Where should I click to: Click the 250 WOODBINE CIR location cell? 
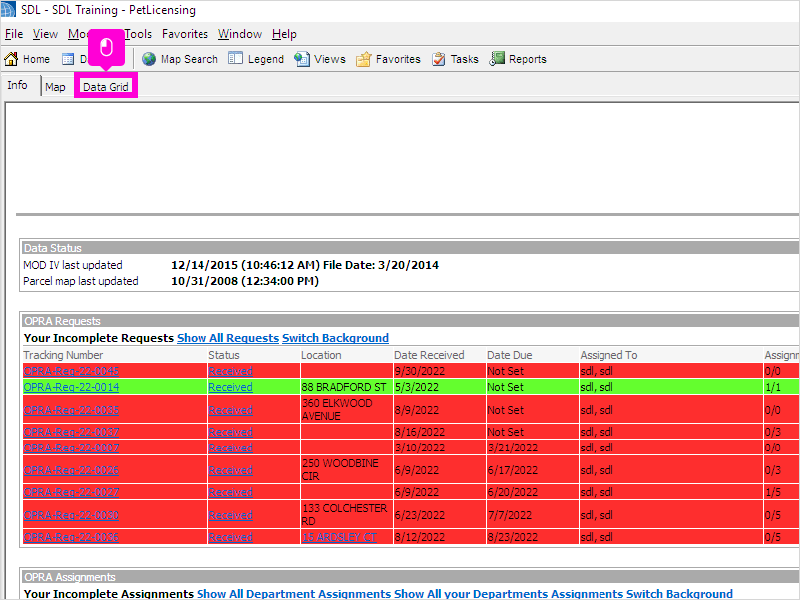[347, 470]
